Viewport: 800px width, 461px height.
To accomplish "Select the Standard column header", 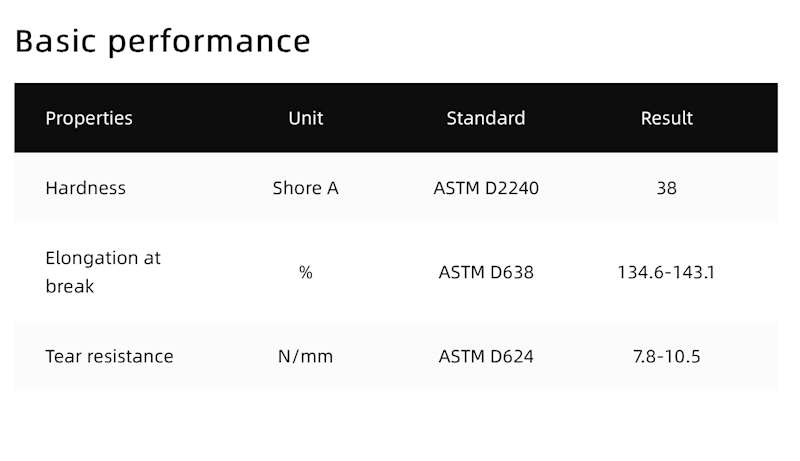I will point(486,118).
